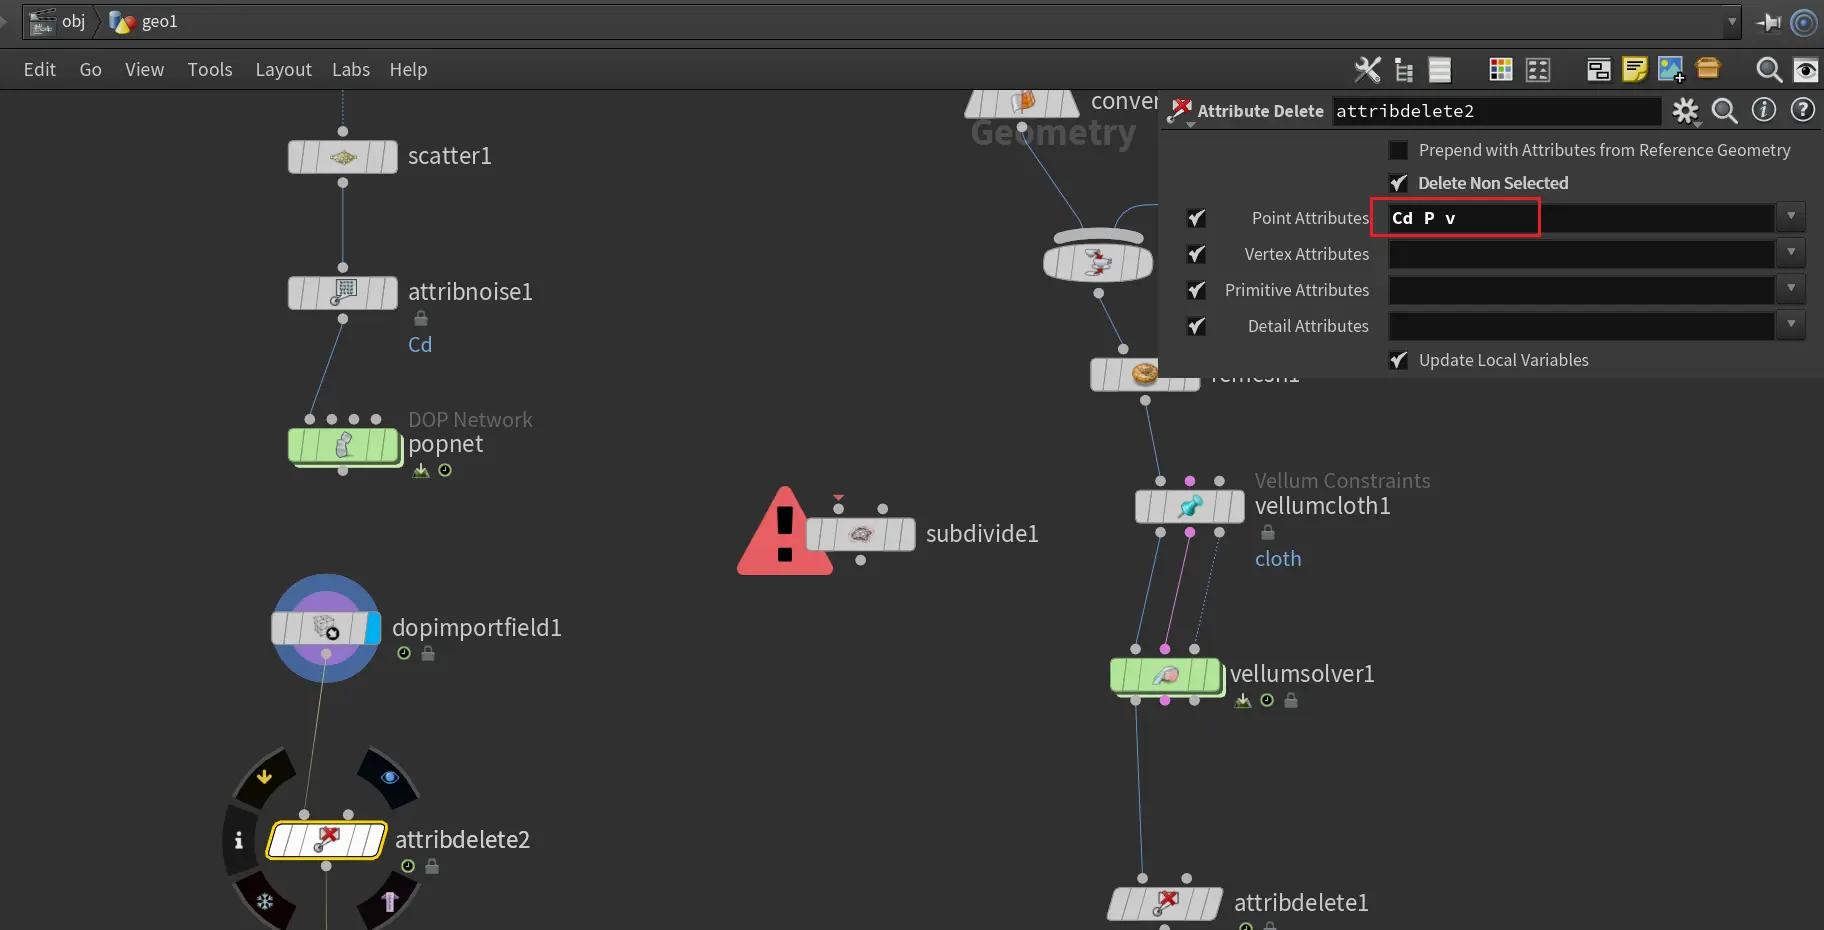Toggle the Primitive Attributes checkbox
This screenshot has height=930, width=1824.
pyautogui.click(x=1196, y=290)
